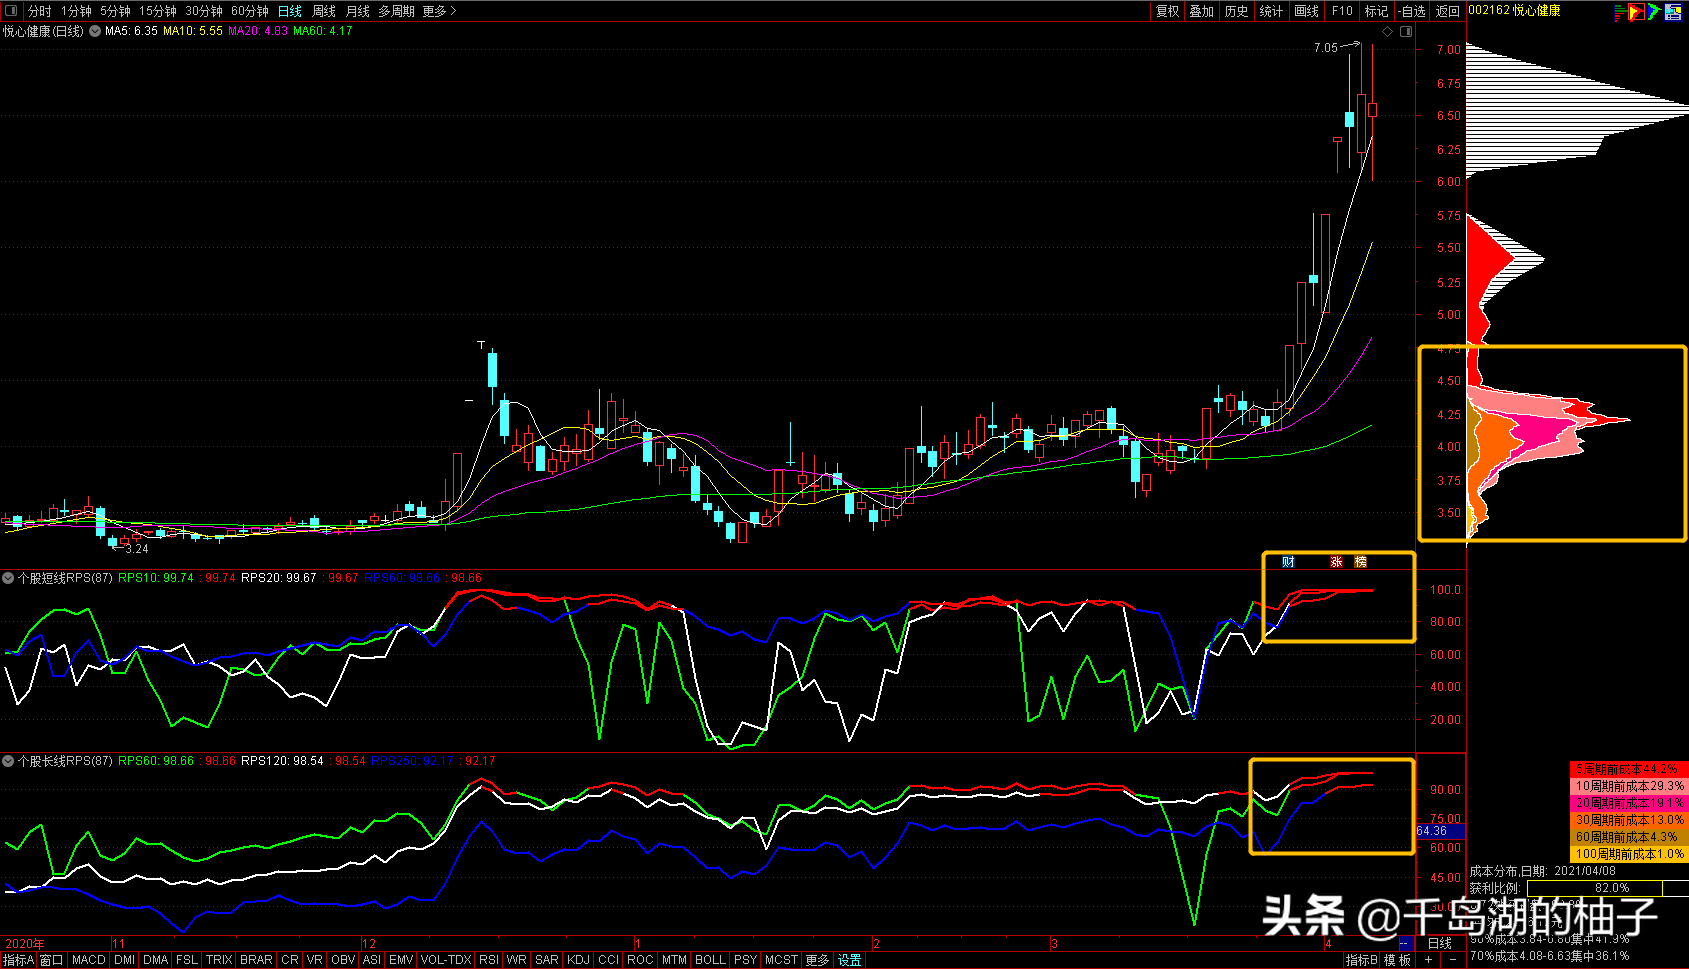Open the 设置 settings button in indicator bar
1689x969 pixels.
tap(850, 960)
